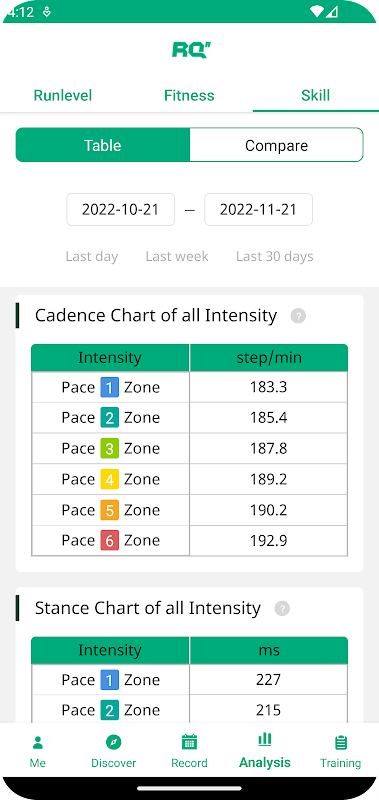This screenshot has width=379, height=800.
Task: Tap help icon beside Stance Chart title
Action: pyautogui.click(x=282, y=608)
